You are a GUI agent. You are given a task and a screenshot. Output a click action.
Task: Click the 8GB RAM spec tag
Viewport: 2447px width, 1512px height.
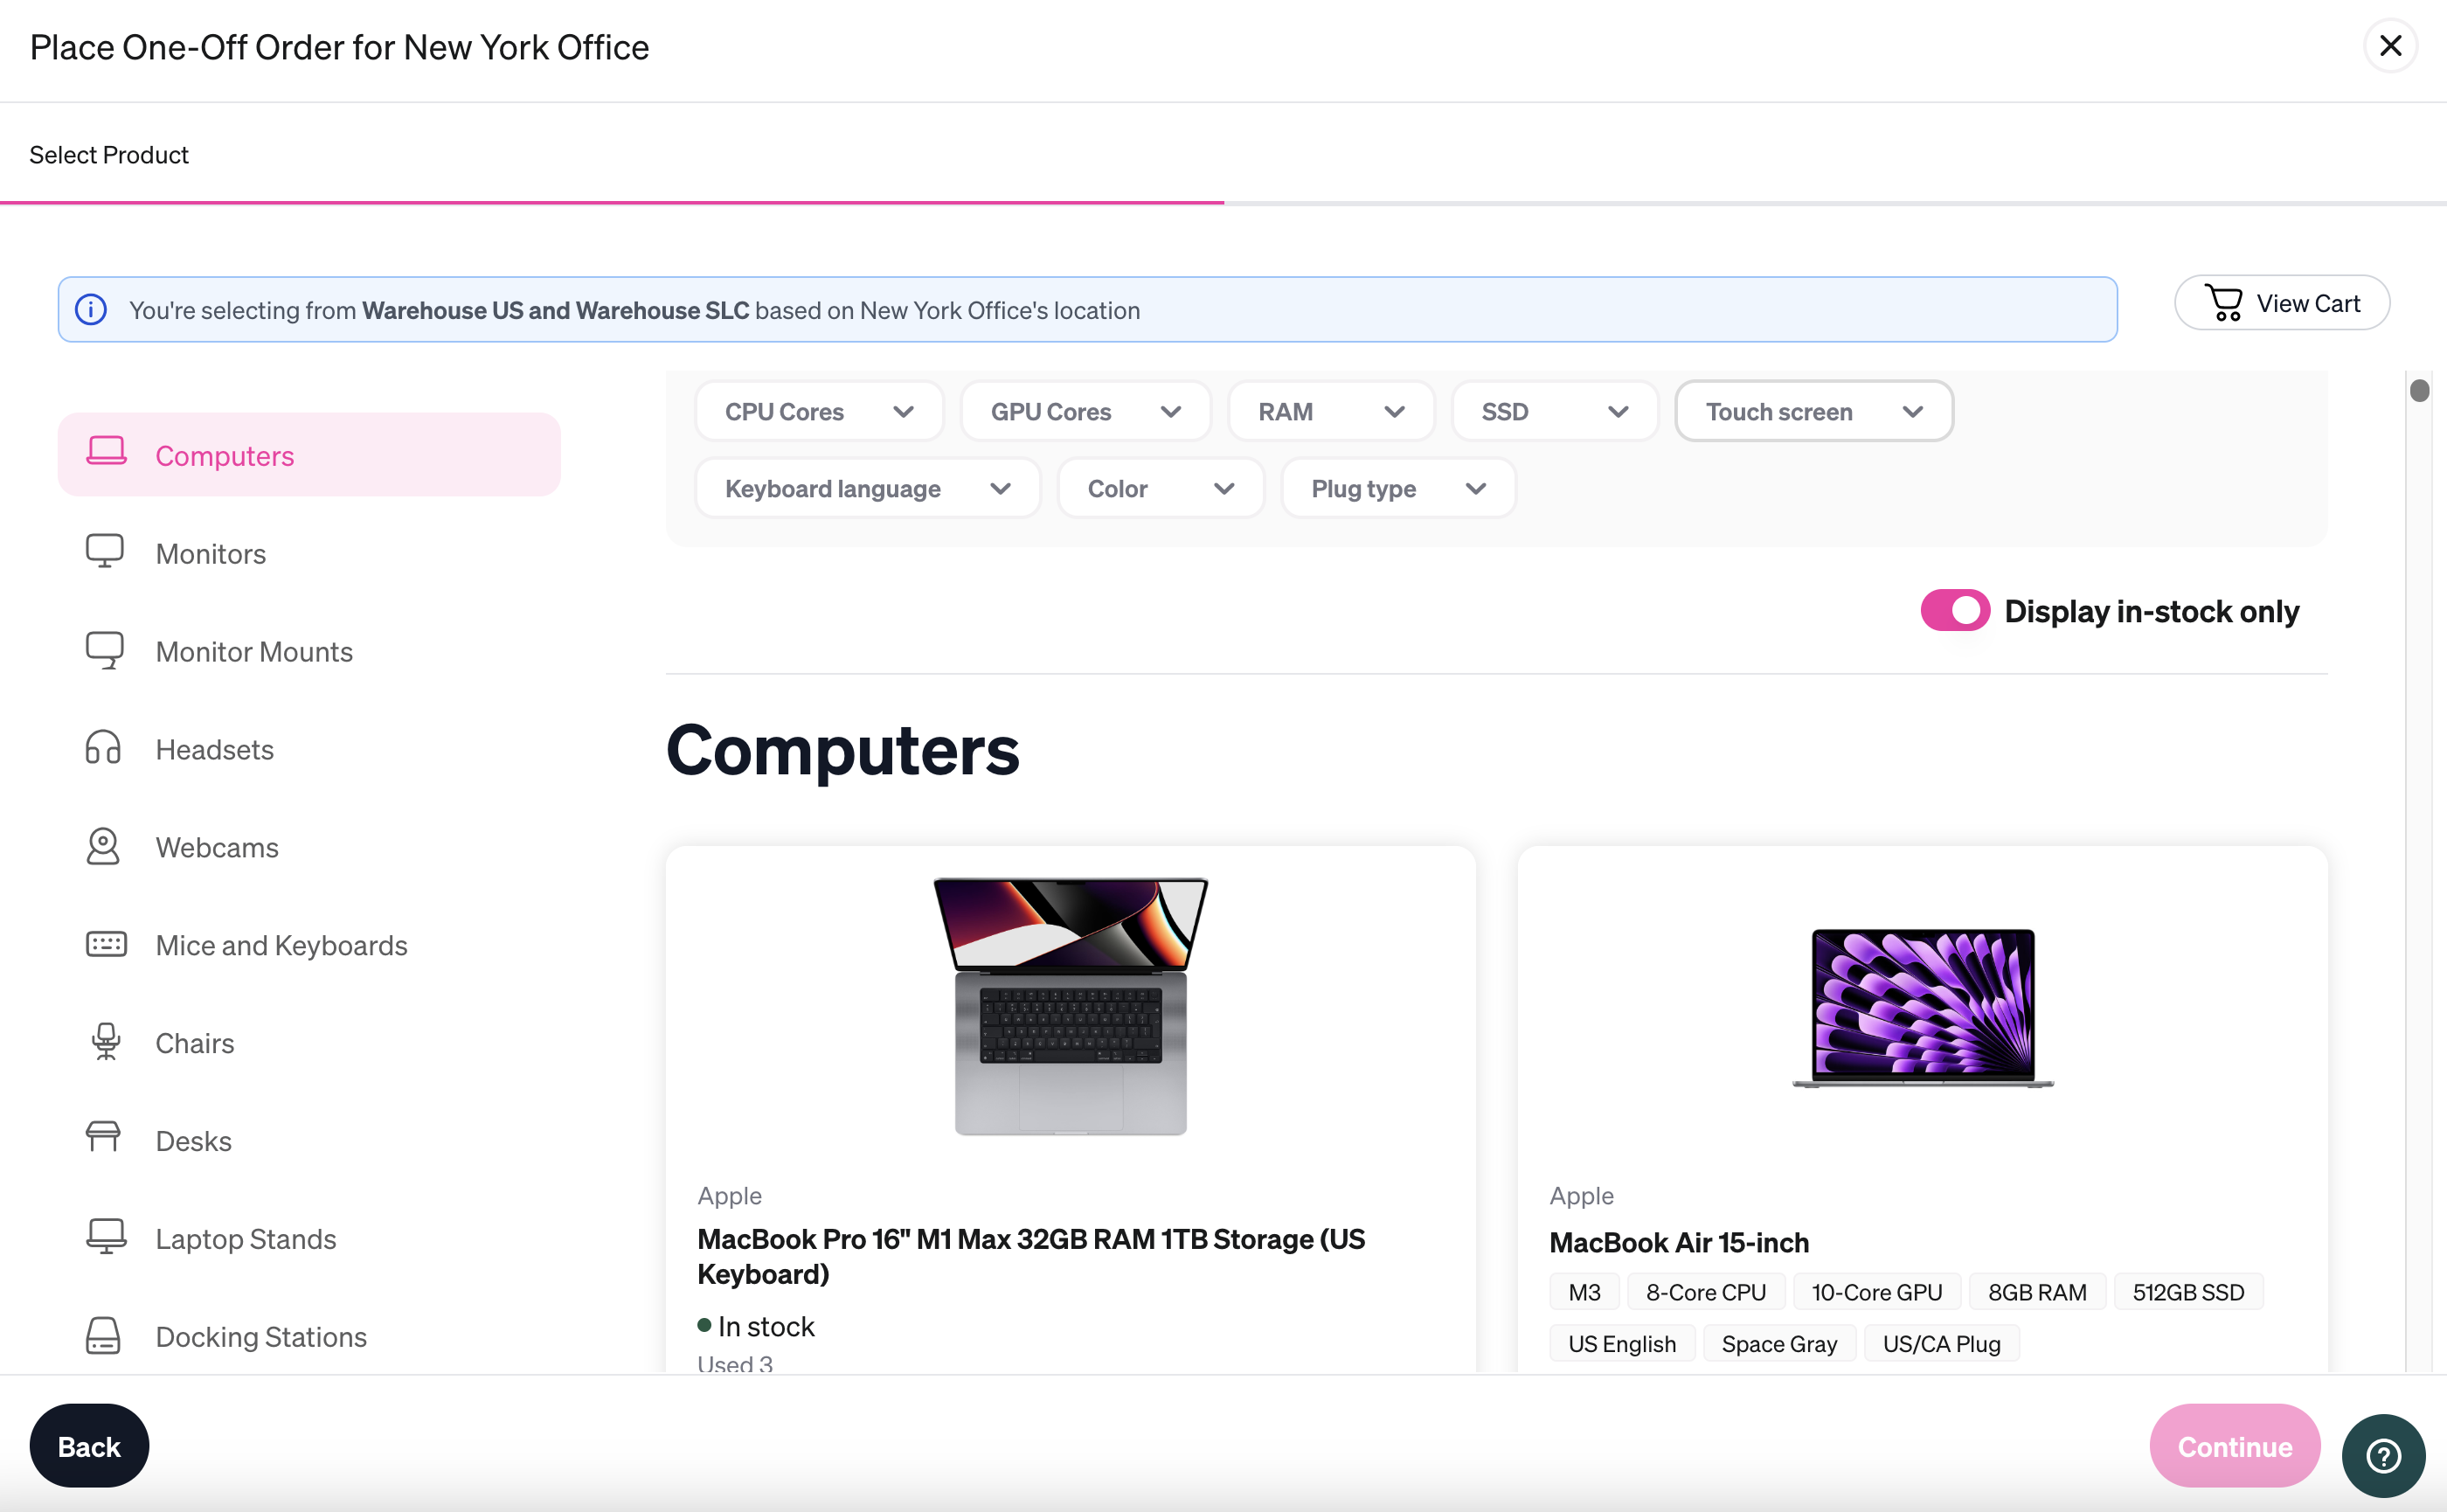[2037, 1292]
